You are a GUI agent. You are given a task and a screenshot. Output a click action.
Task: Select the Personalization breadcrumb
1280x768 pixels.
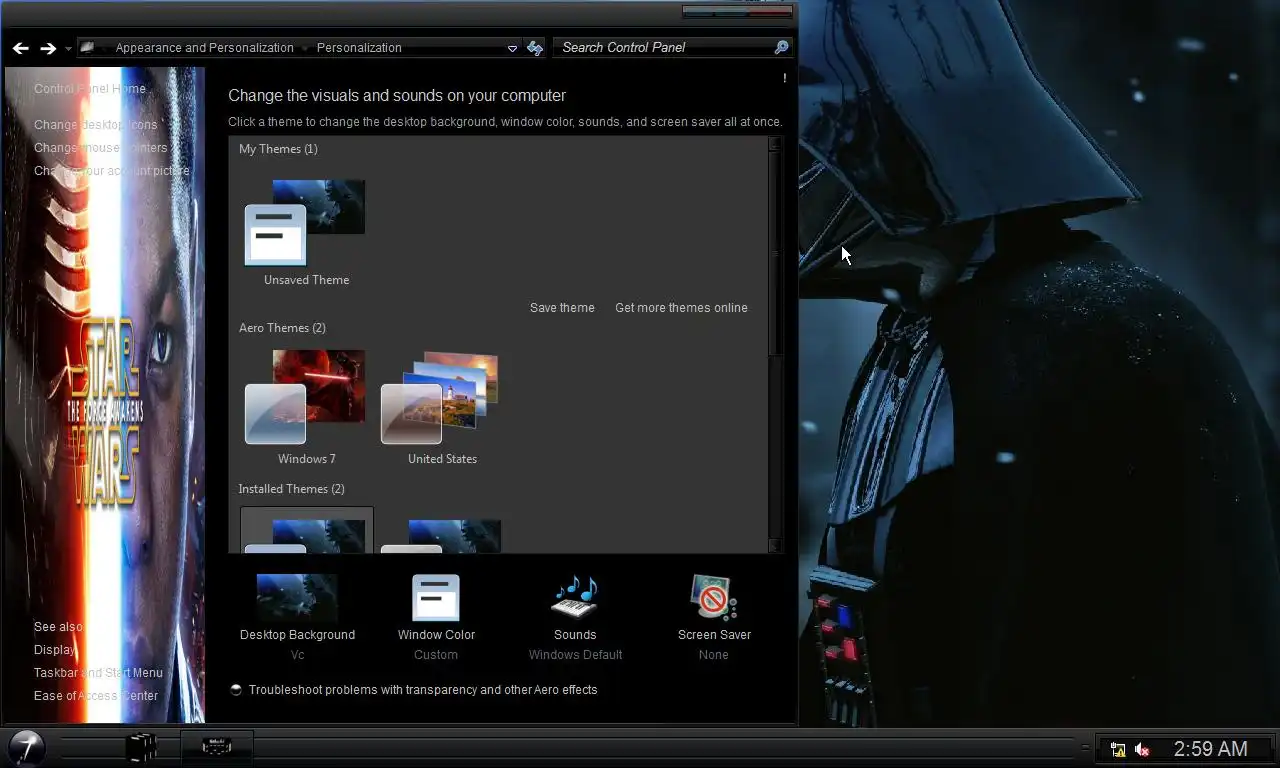tap(359, 47)
